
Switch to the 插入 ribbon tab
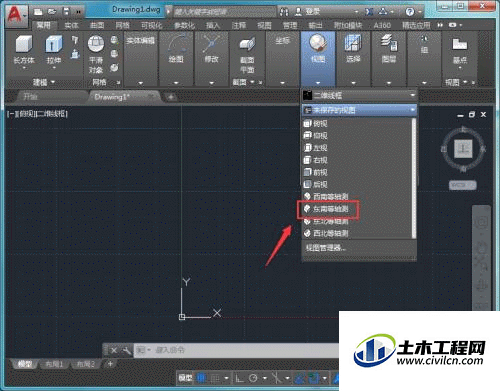(212, 25)
